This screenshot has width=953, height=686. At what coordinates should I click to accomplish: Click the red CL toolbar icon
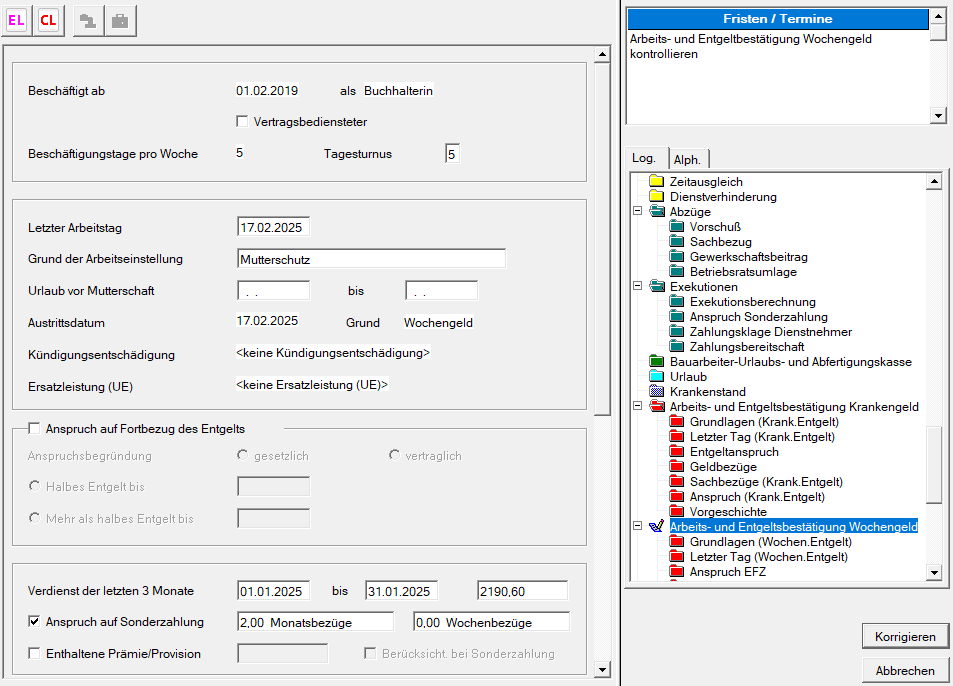(x=48, y=20)
